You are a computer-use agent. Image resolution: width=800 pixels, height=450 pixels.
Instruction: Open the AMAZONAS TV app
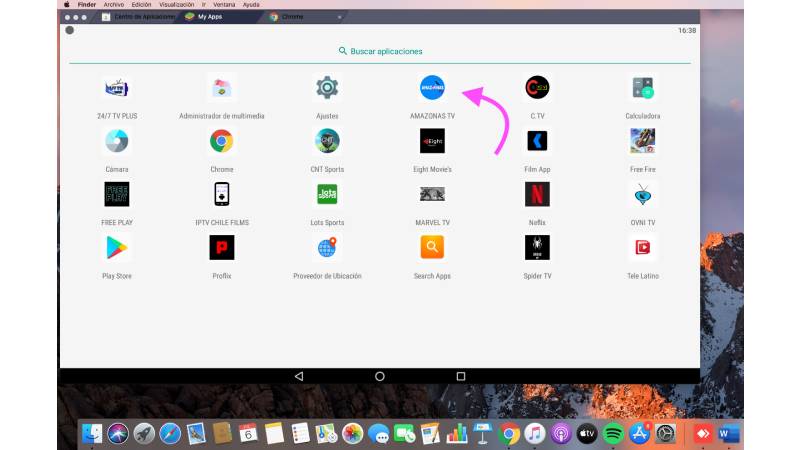coord(432,89)
